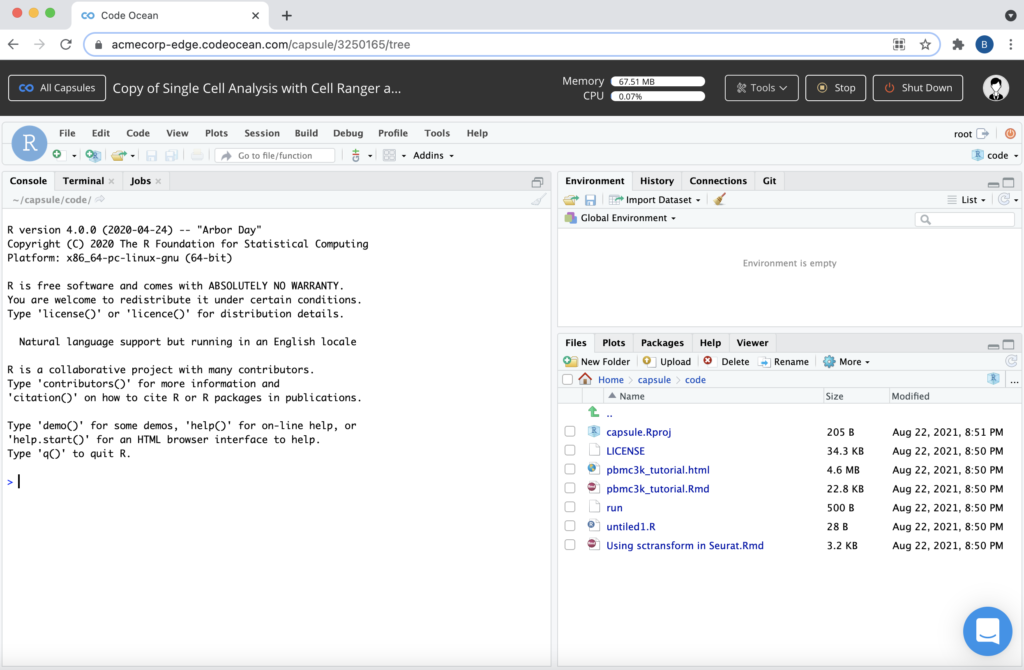Open the Git tab
Screen dimensions: 1024x670
(x=769, y=180)
